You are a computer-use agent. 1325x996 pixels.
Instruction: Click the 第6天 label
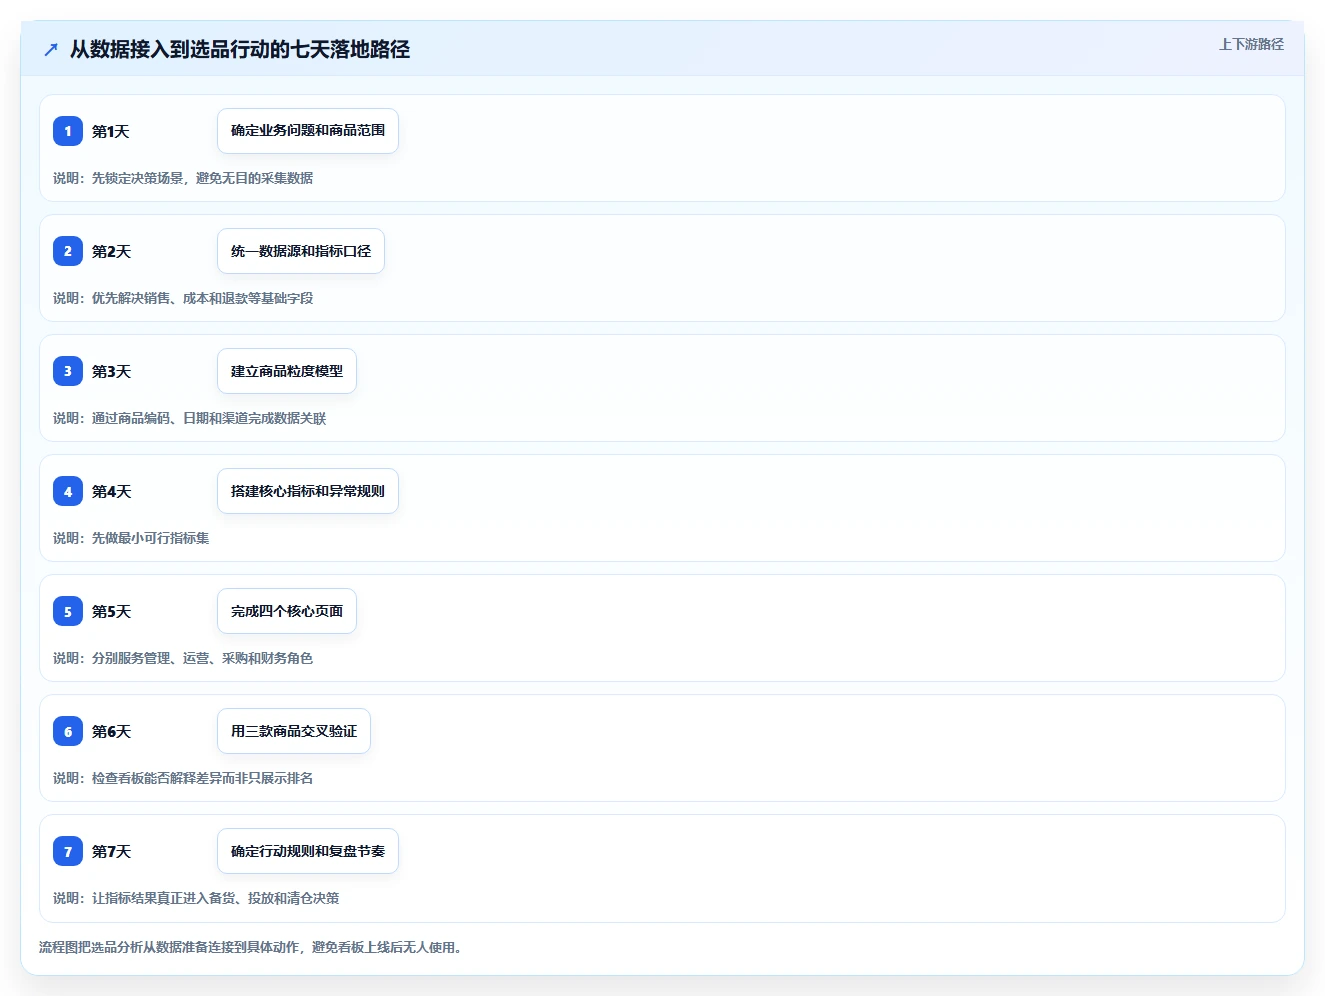coord(111,731)
